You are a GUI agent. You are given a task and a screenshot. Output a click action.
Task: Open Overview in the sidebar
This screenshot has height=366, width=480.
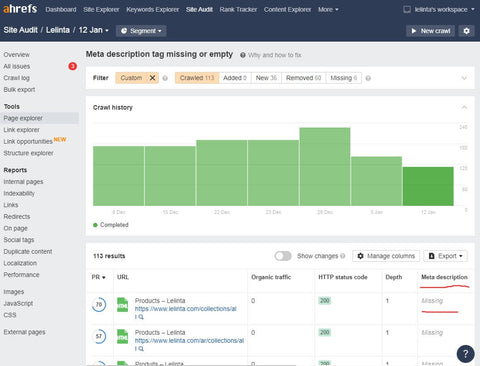coord(16,55)
